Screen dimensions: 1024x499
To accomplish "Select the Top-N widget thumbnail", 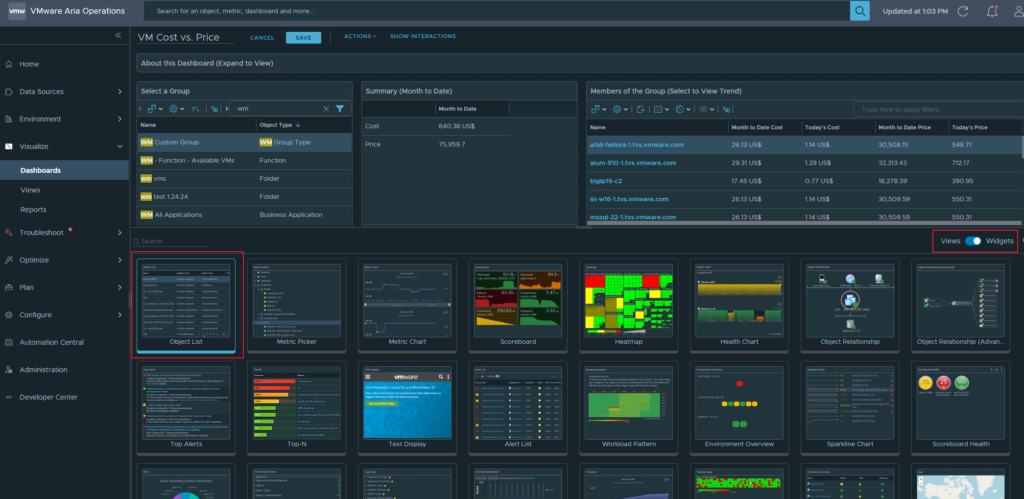I will (296, 408).
